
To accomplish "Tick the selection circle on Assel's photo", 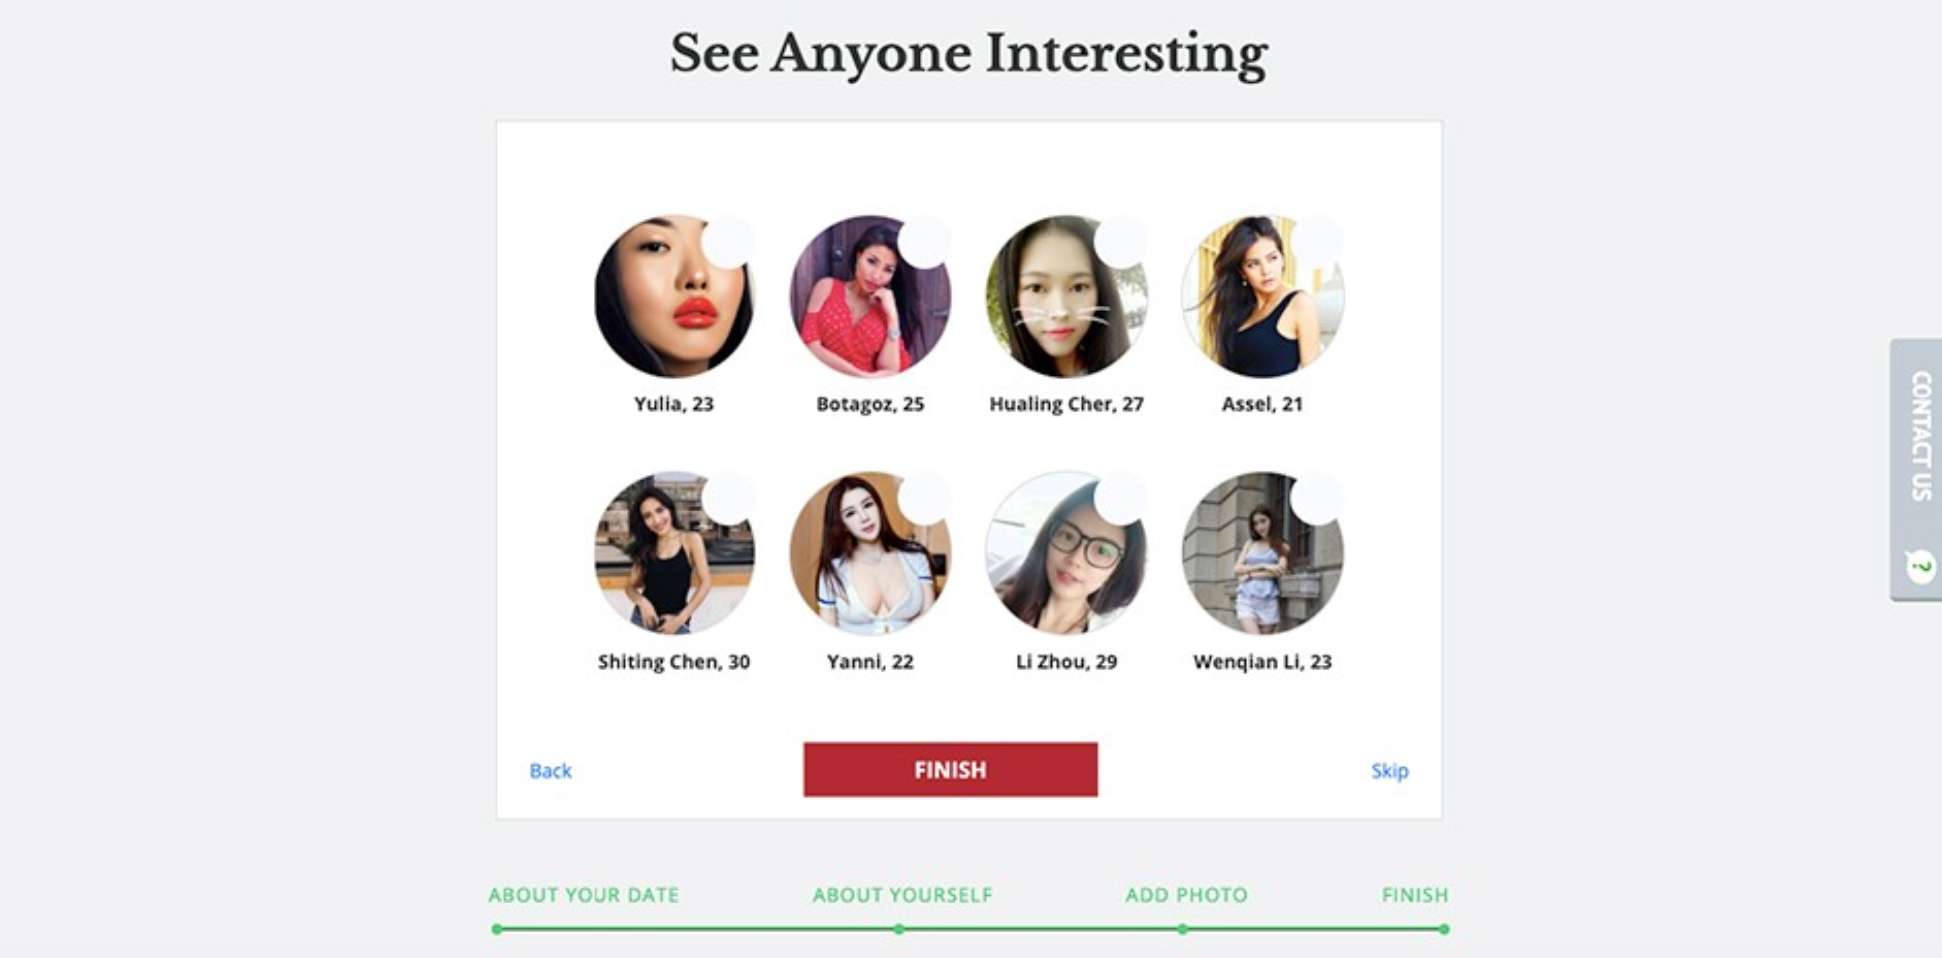I will [x=1317, y=242].
